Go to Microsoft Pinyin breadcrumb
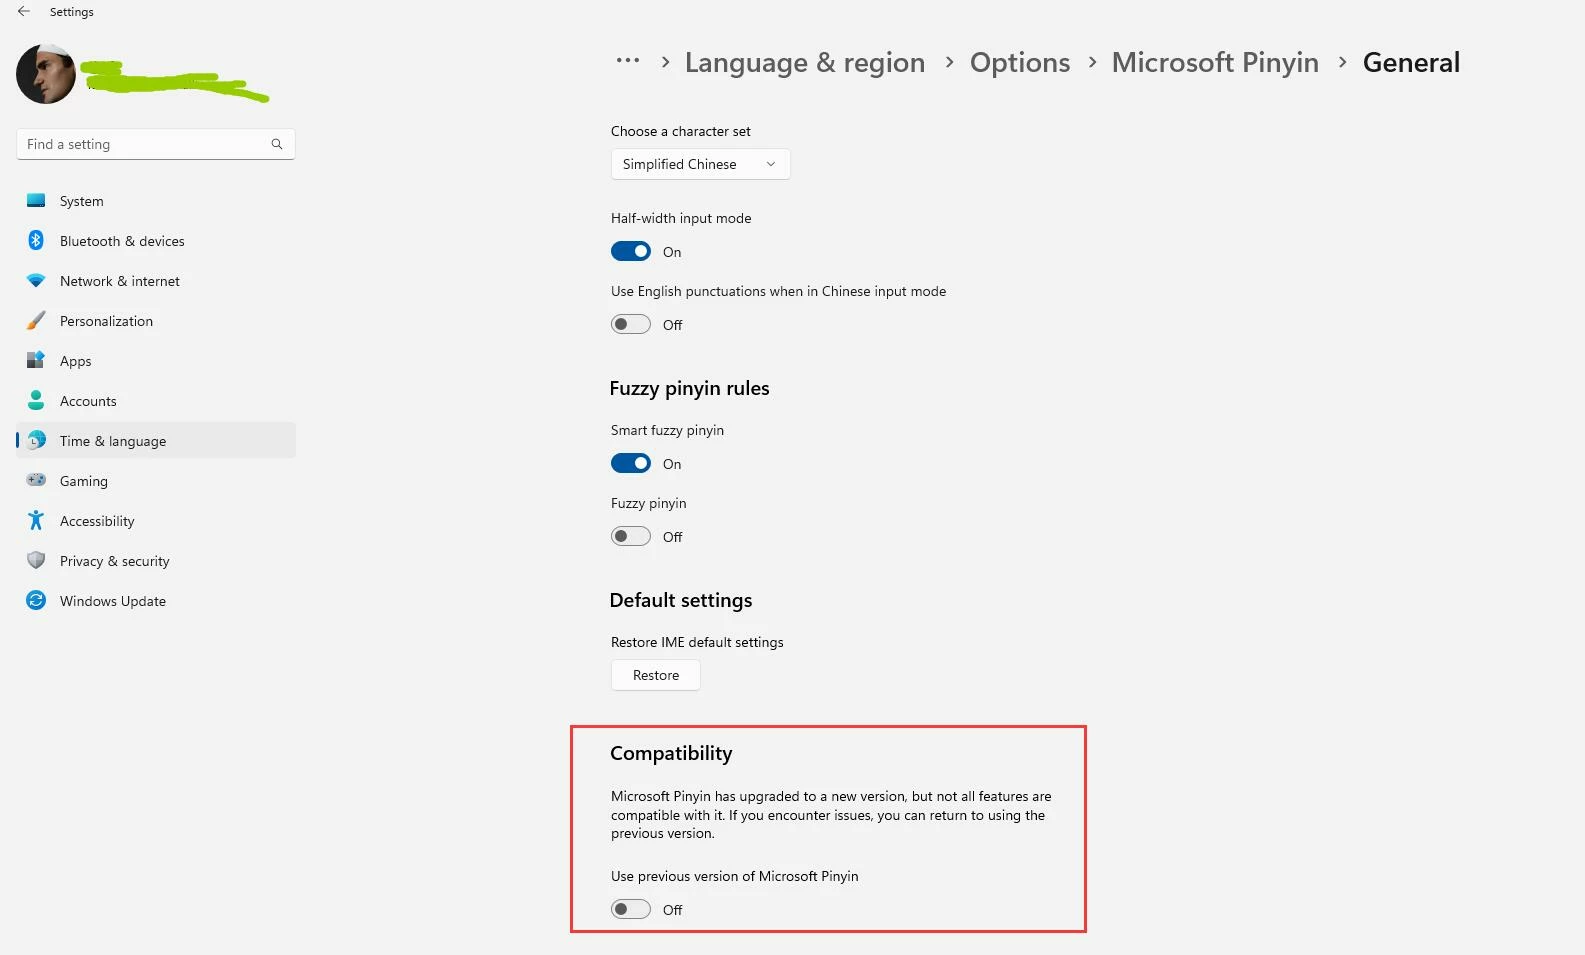Viewport: 1585px width, 955px height. (1215, 62)
